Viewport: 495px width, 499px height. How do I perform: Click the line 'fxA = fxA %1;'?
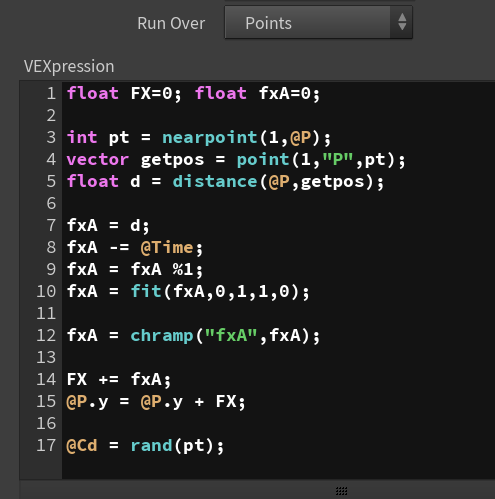pos(135,269)
